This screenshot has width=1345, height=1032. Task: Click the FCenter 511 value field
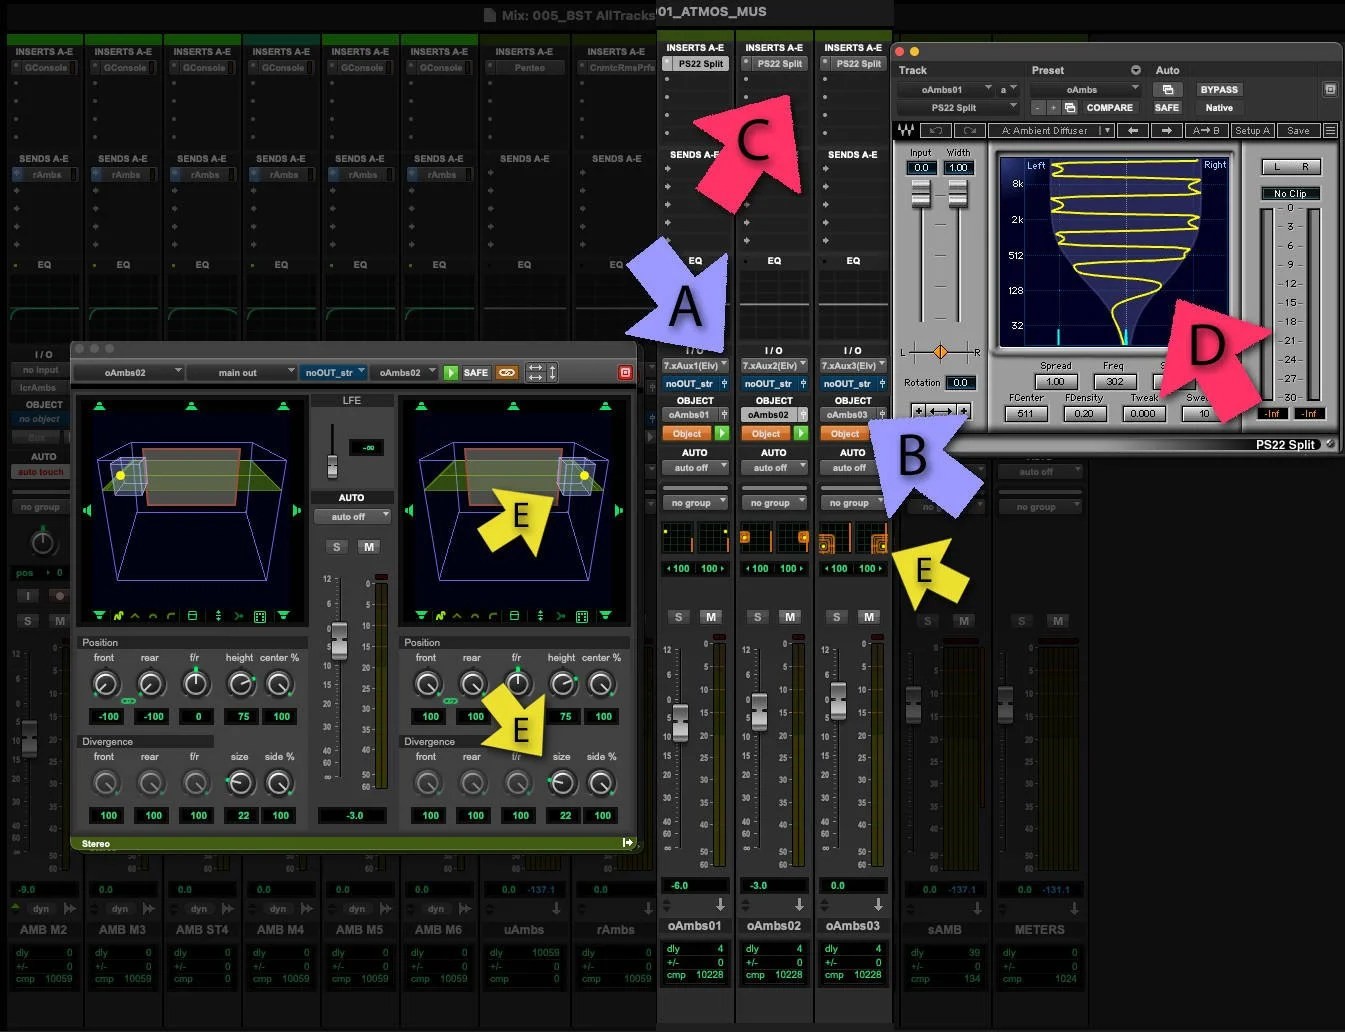coord(1026,413)
